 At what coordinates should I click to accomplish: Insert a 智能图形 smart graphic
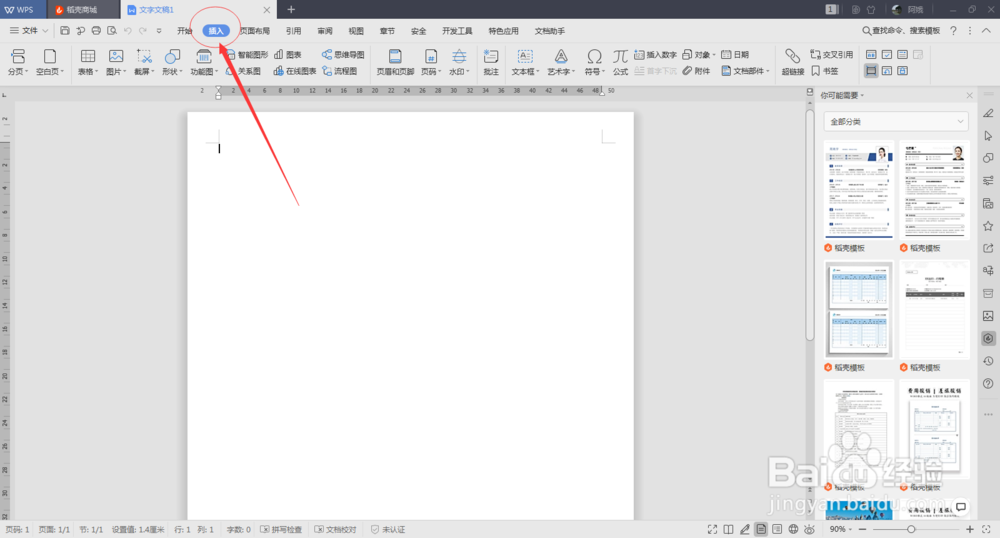247,55
